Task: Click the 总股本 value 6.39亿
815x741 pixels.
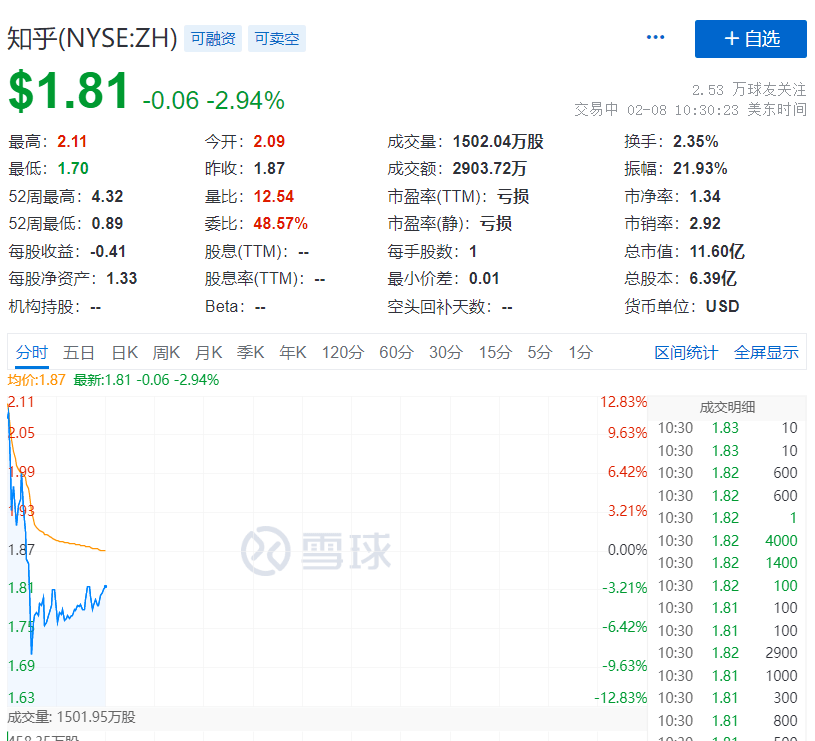Action: coord(713,279)
